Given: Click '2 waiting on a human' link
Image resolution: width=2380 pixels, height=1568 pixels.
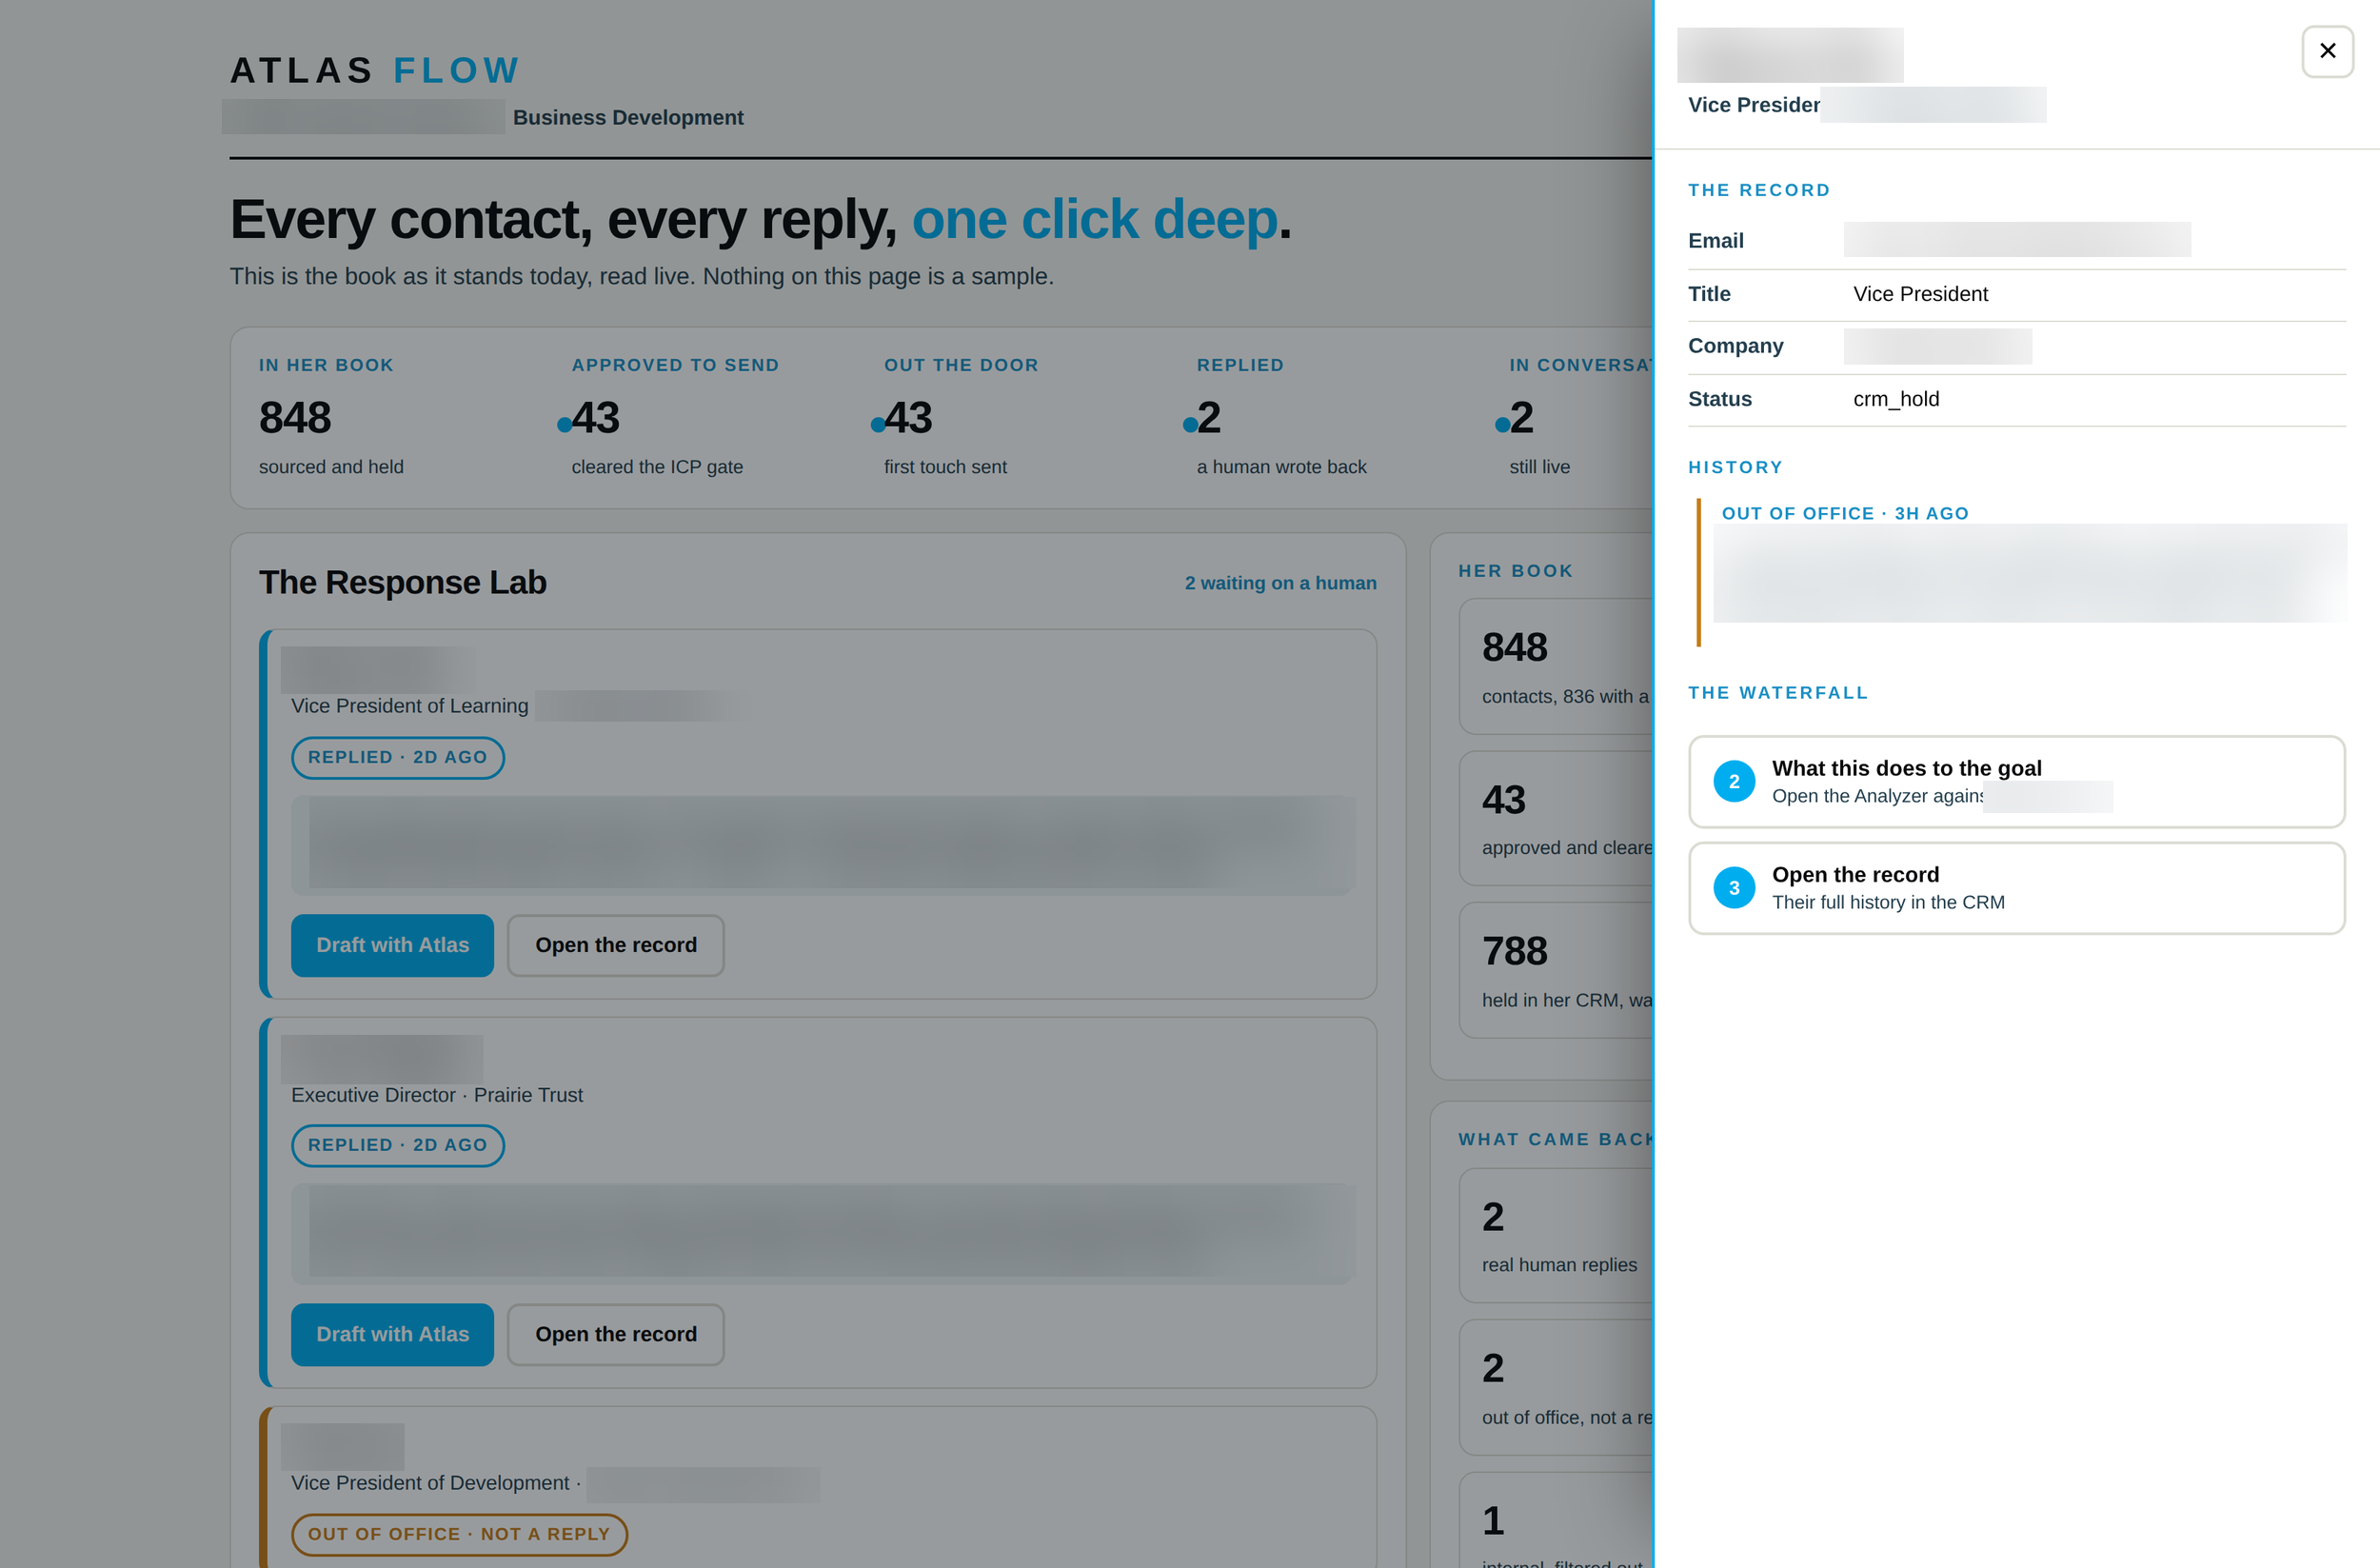Looking at the screenshot, I should tap(1280, 583).
